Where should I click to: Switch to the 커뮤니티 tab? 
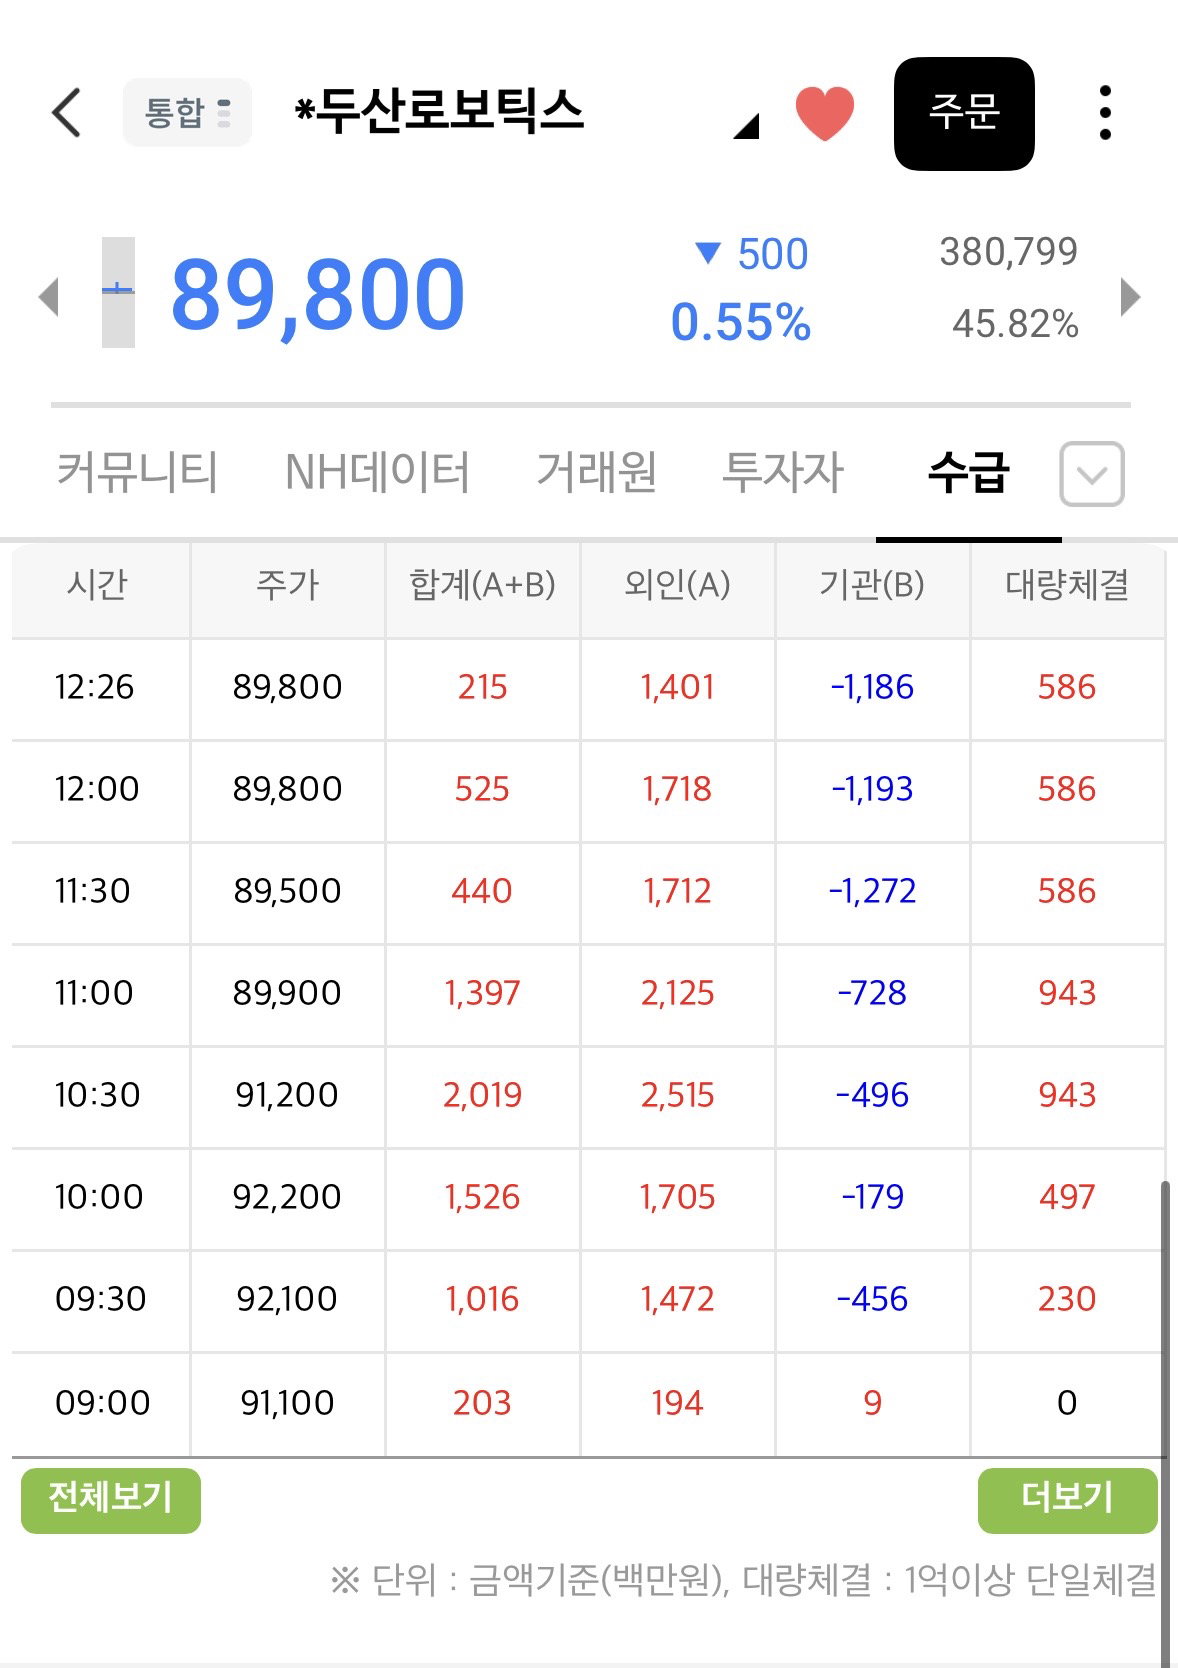click(137, 472)
